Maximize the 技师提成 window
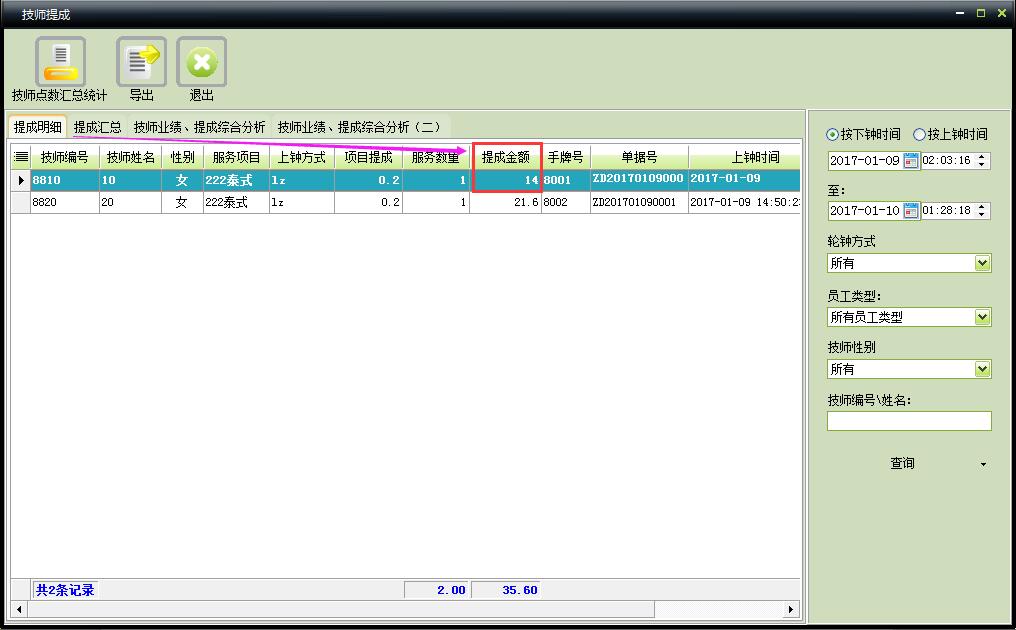Image resolution: width=1016 pixels, height=630 pixels. click(x=981, y=13)
